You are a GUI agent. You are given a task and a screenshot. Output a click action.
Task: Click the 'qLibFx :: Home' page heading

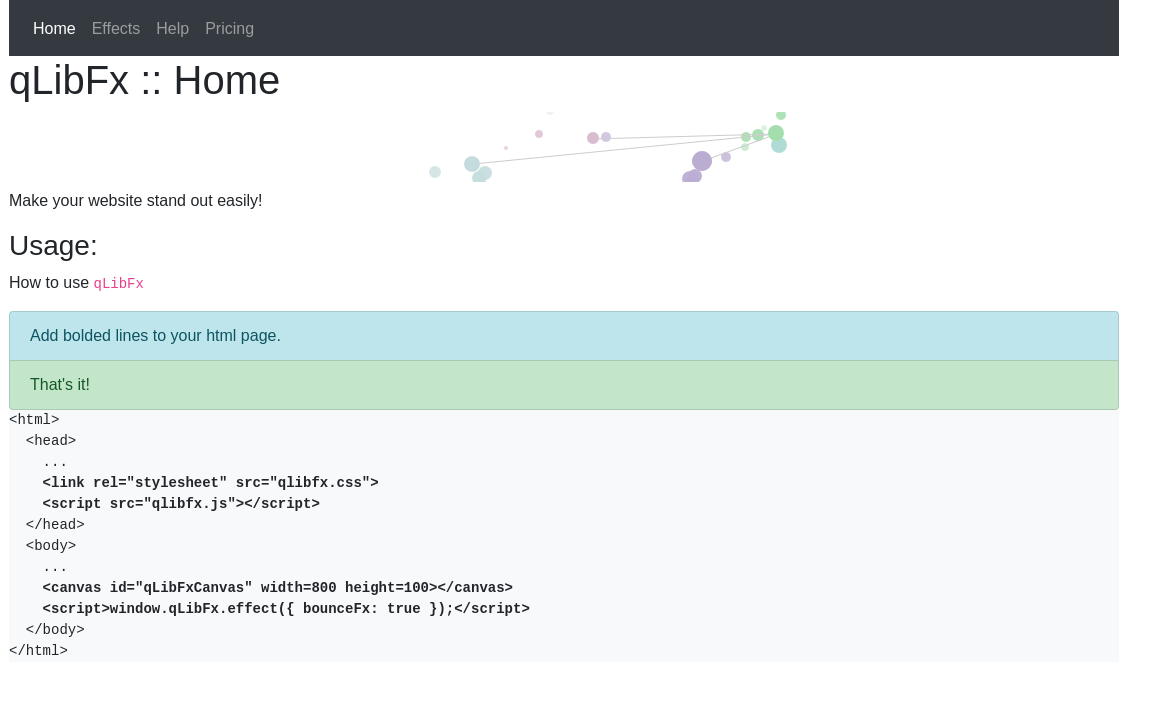click(144, 80)
